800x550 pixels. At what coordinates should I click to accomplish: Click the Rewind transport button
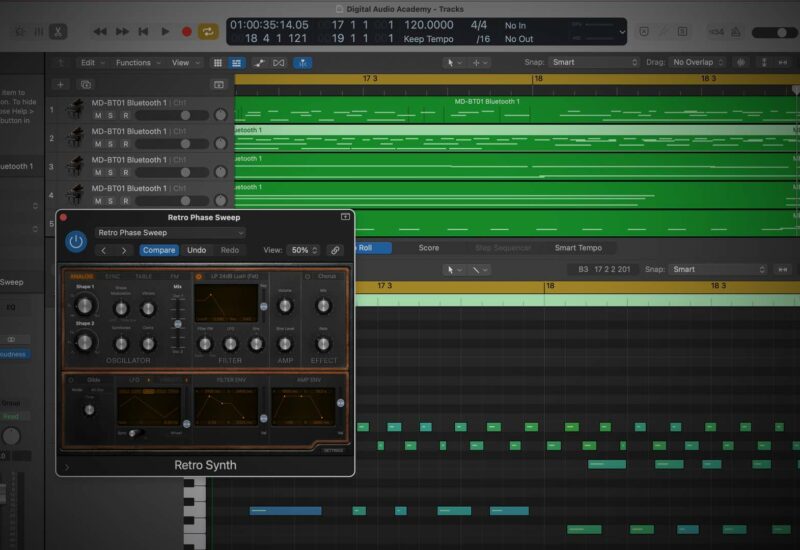pyautogui.click(x=100, y=32)
